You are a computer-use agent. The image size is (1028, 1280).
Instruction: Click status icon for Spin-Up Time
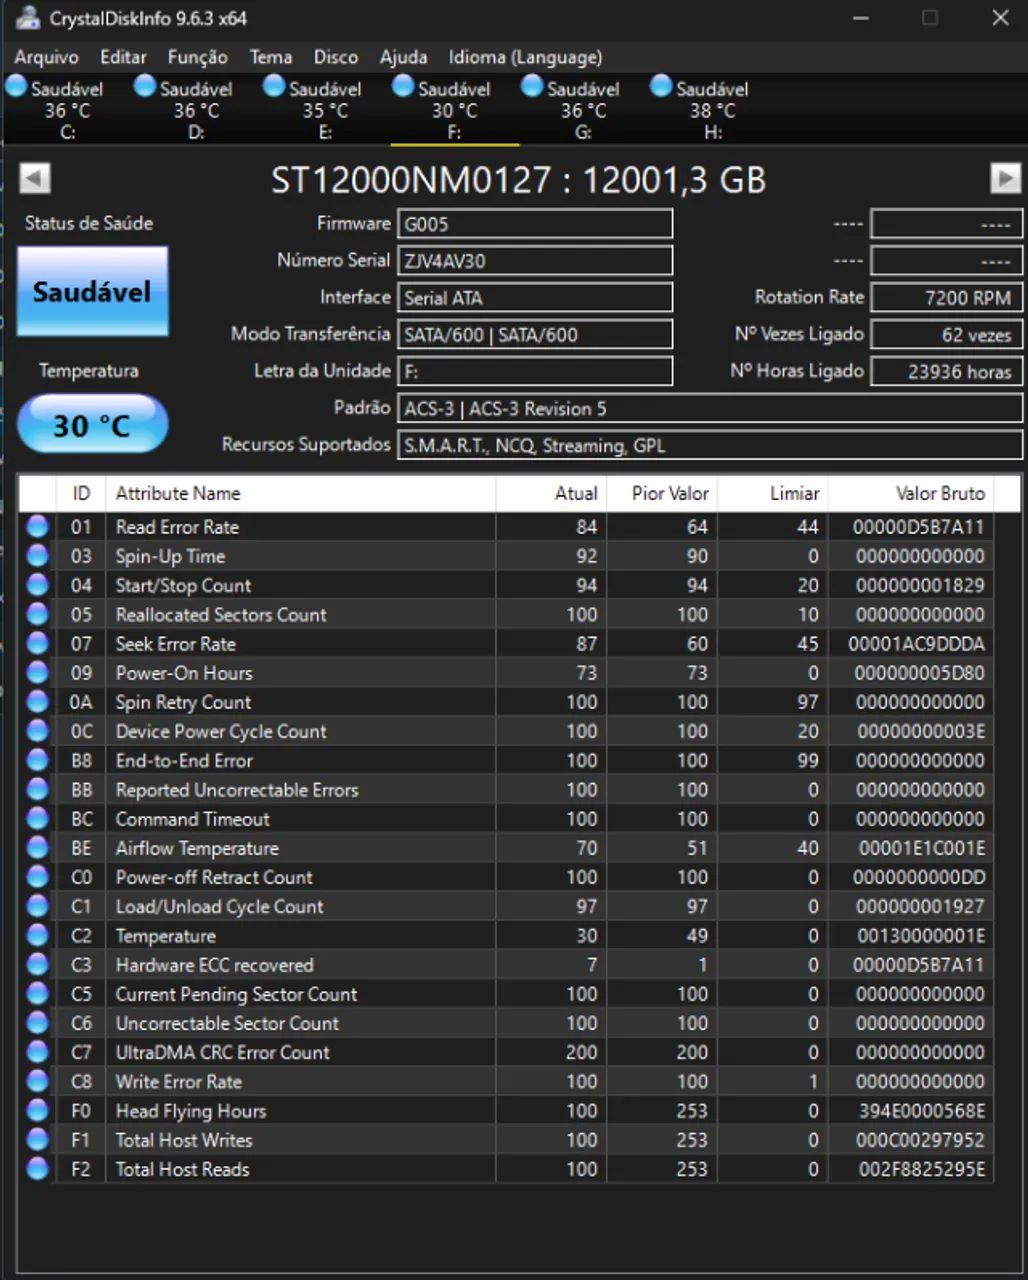[x=37, y=556]
